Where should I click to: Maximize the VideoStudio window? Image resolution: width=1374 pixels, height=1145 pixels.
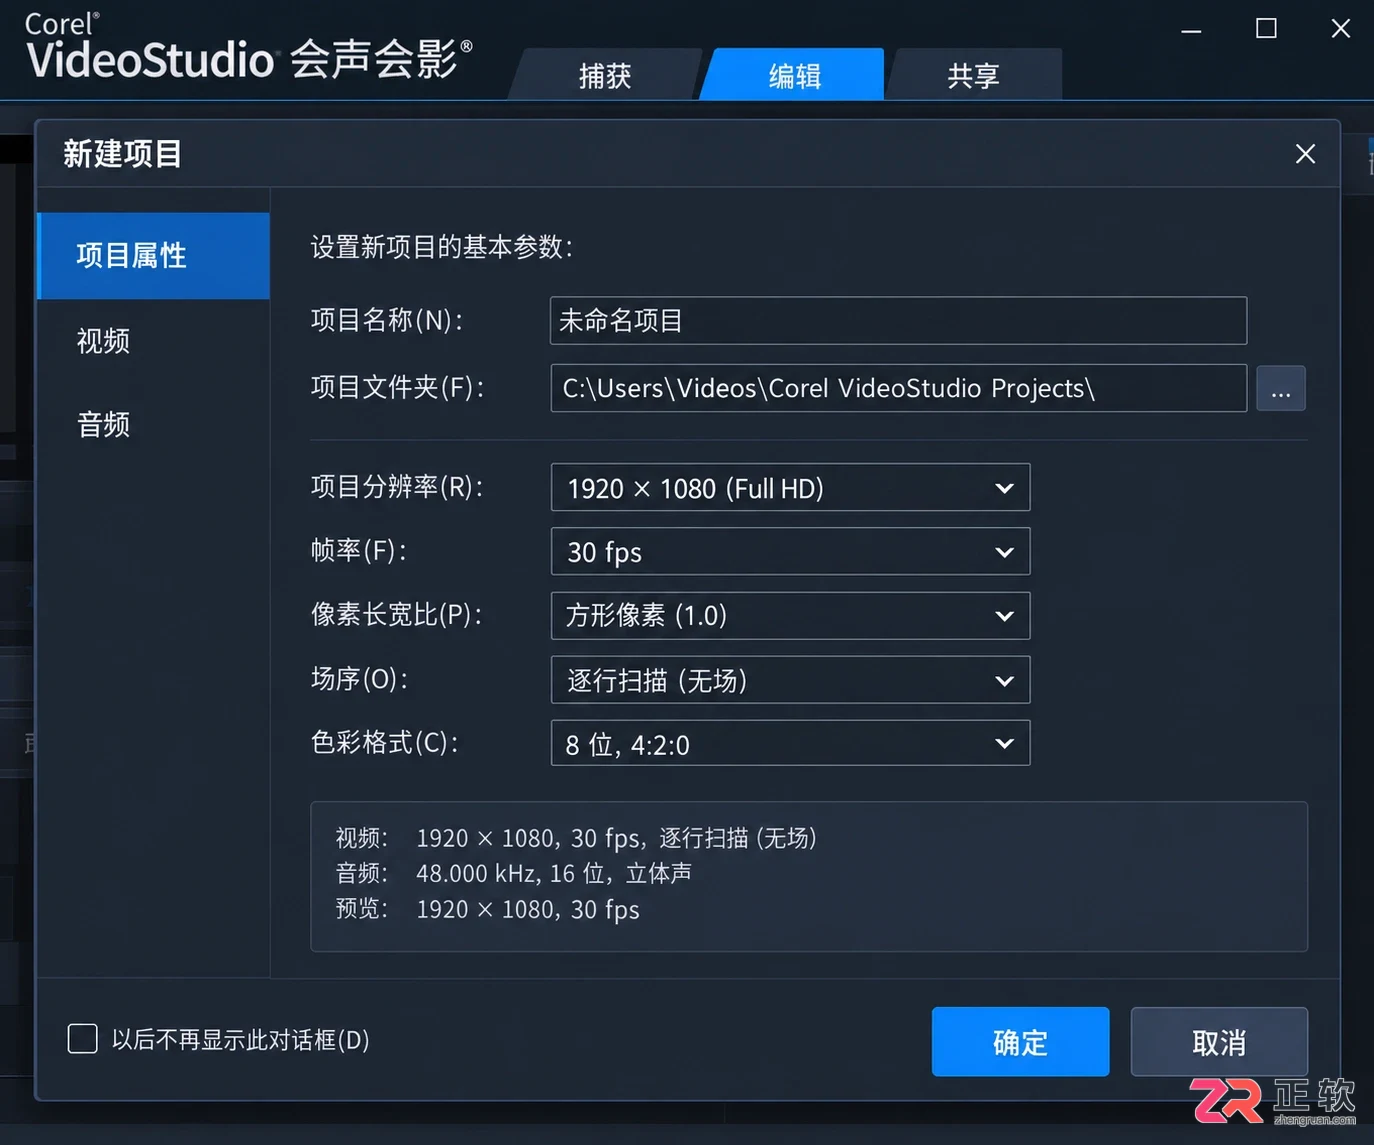tap(1266, 29)
